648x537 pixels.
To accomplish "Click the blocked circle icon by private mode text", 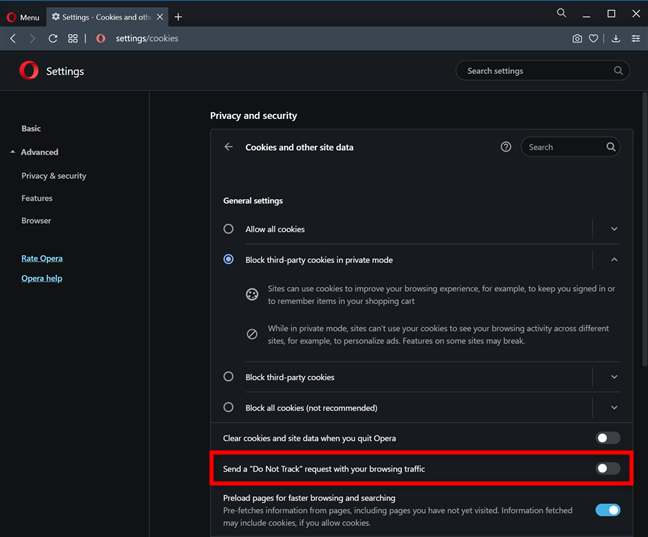I will pos(252,334).
